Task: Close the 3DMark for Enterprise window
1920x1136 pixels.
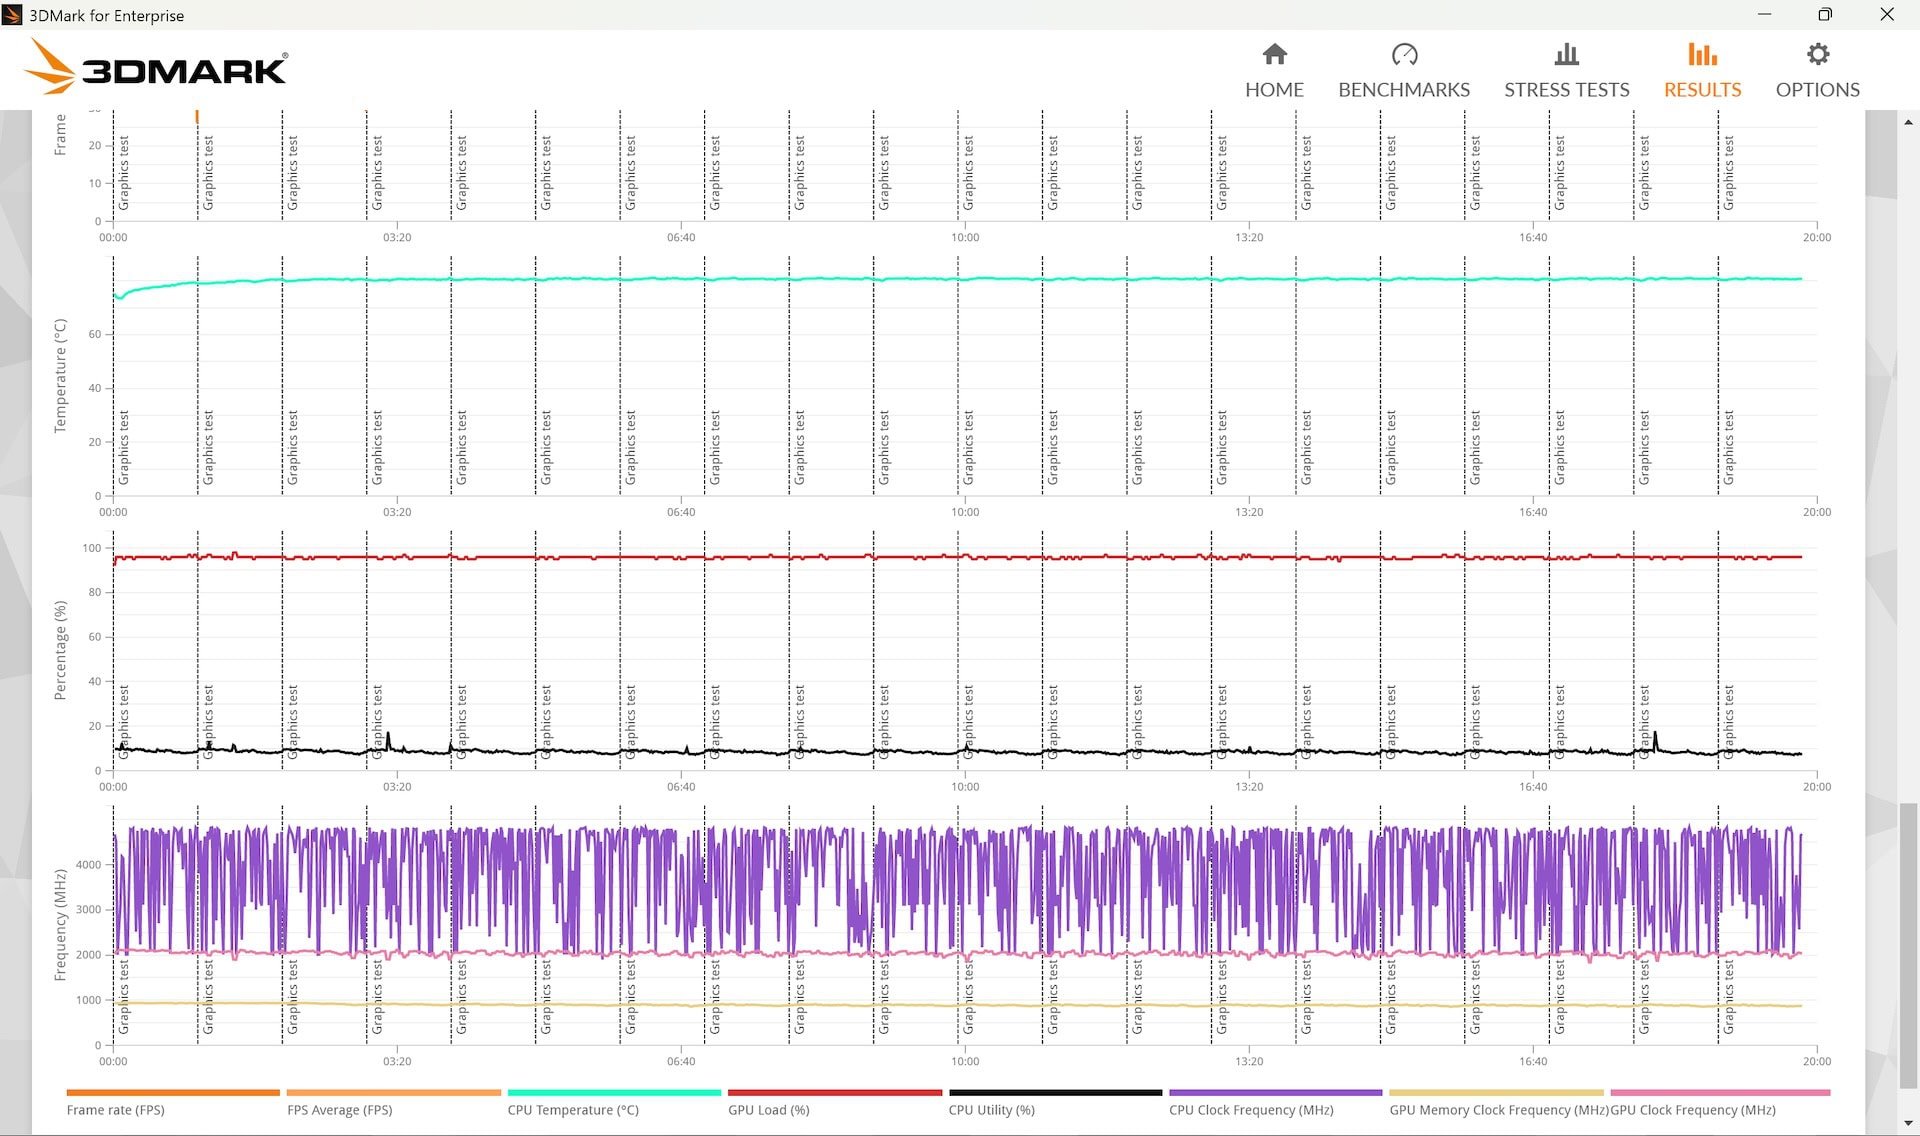Action: (1887, 14)
